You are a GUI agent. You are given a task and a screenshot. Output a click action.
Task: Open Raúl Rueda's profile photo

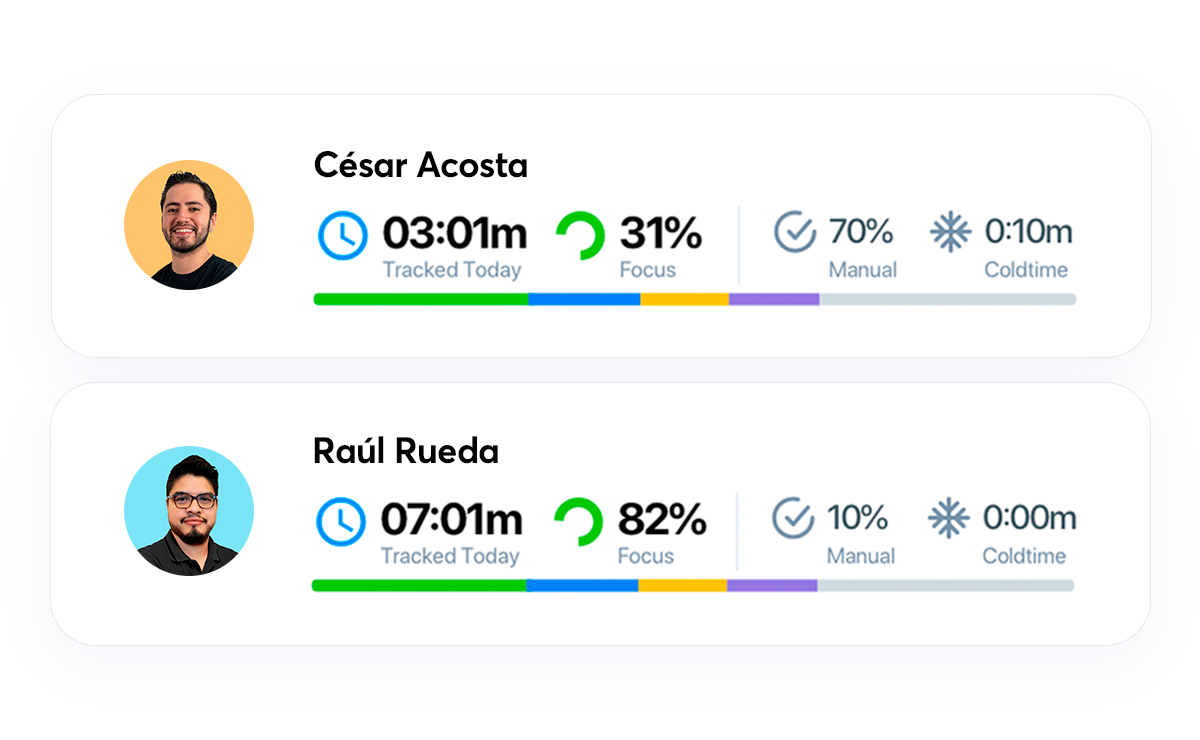coord(189,511)
